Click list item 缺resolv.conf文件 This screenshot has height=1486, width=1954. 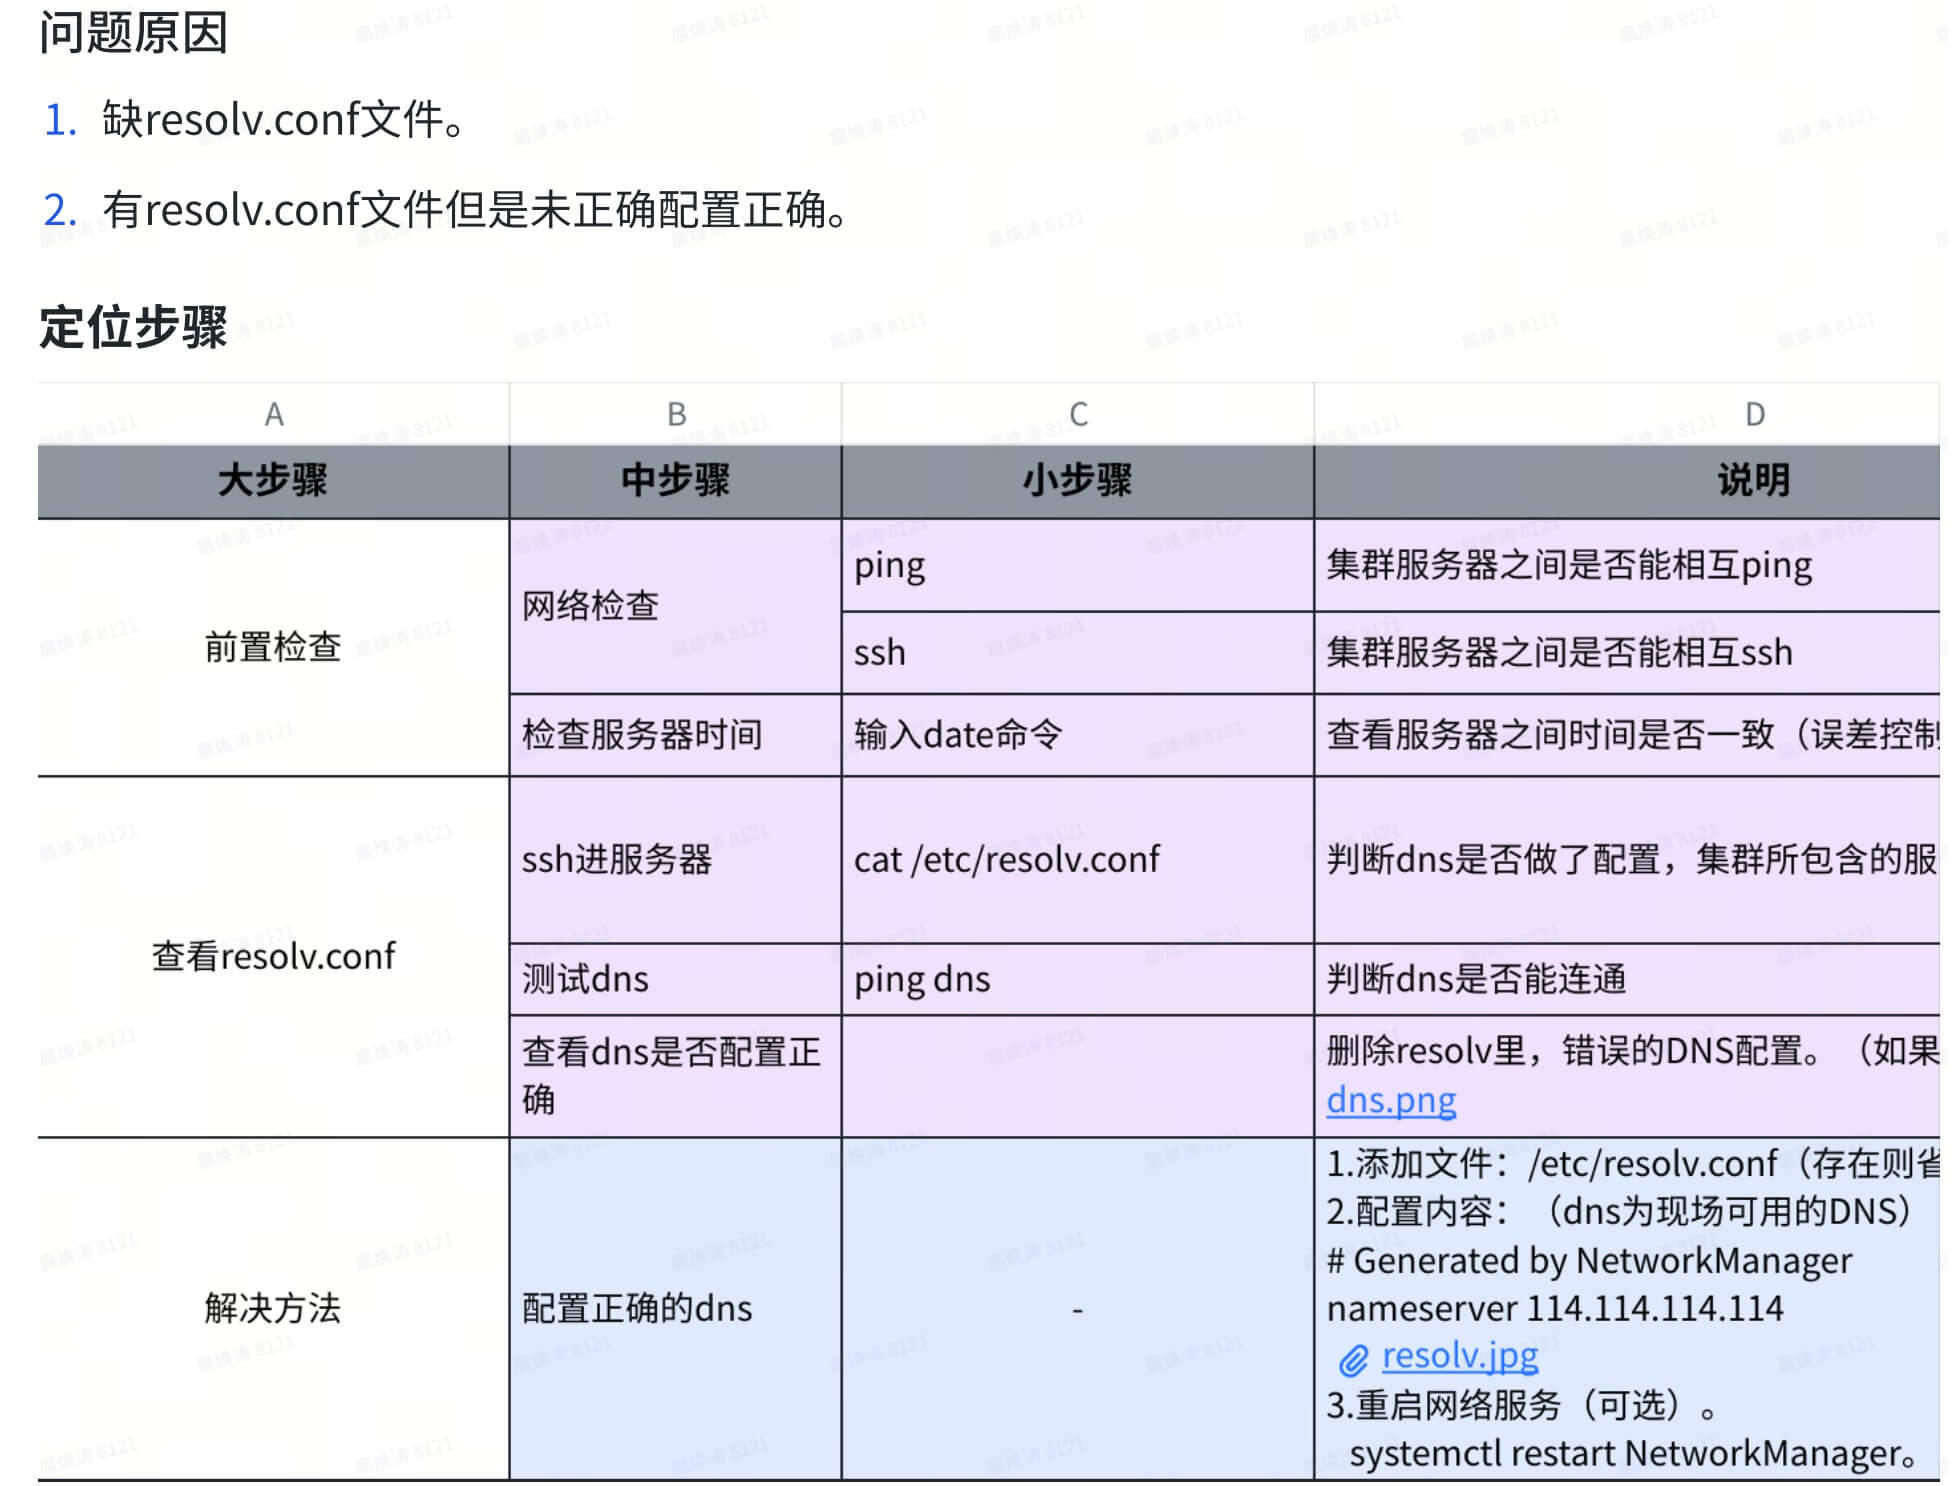283,120
